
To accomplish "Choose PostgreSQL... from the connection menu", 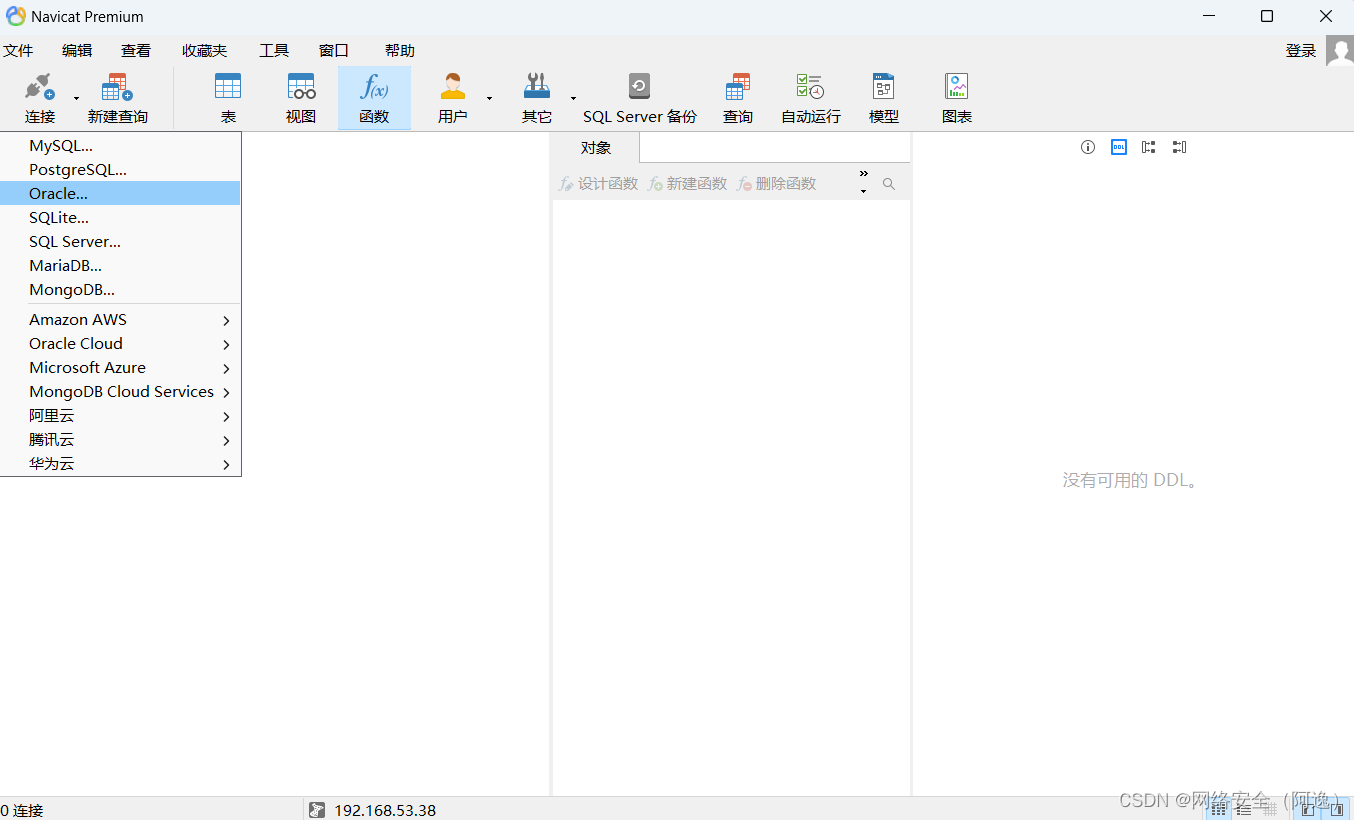I will coord(120,170).
